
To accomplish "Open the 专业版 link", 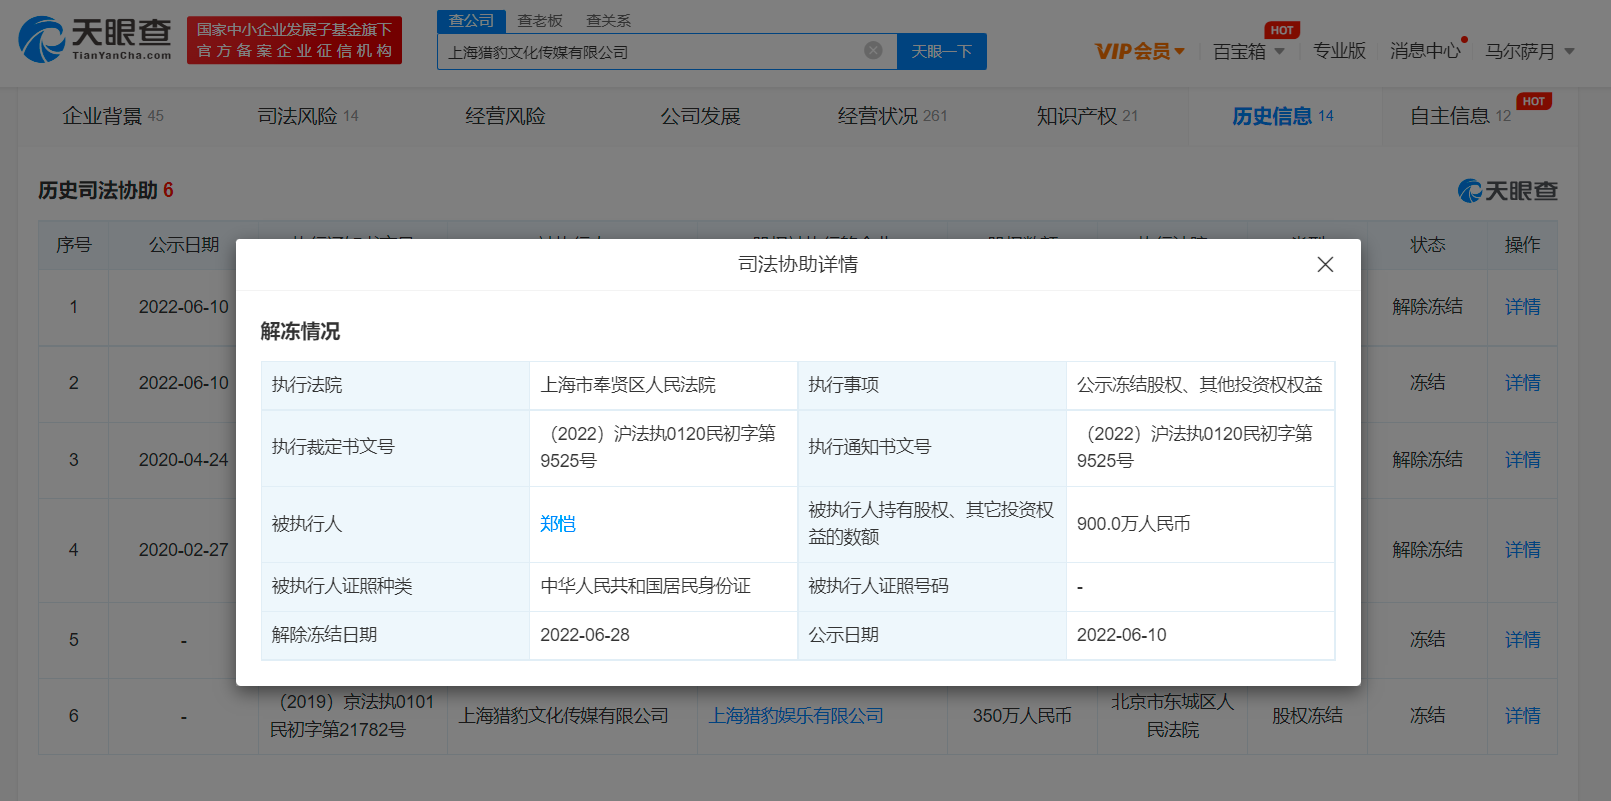I will [1339, 51].
